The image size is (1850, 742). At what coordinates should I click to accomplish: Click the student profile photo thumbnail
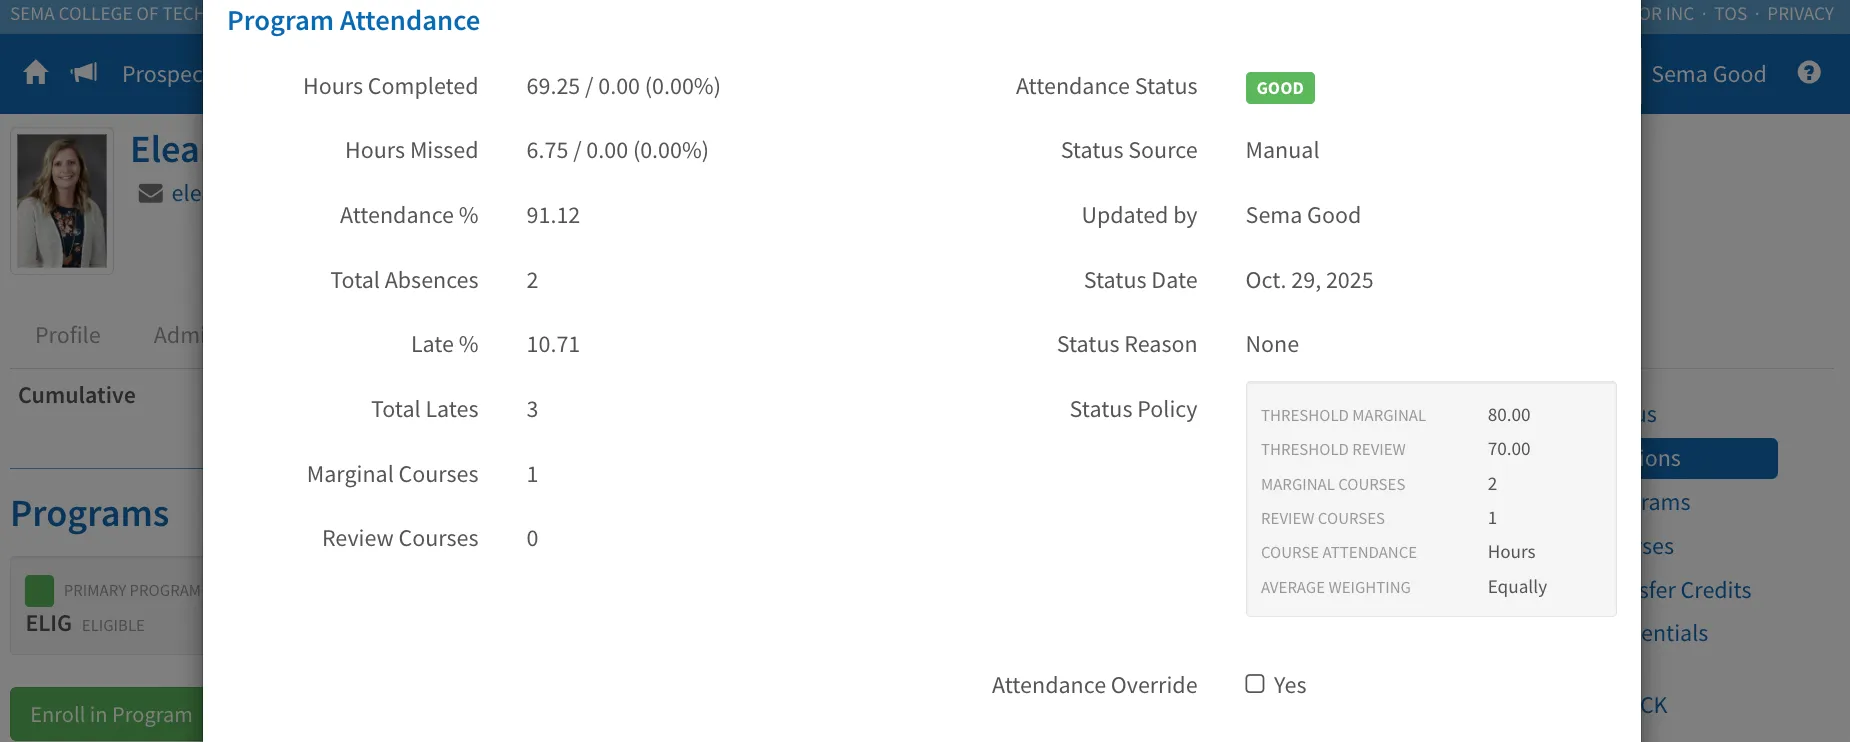[62, 201]
